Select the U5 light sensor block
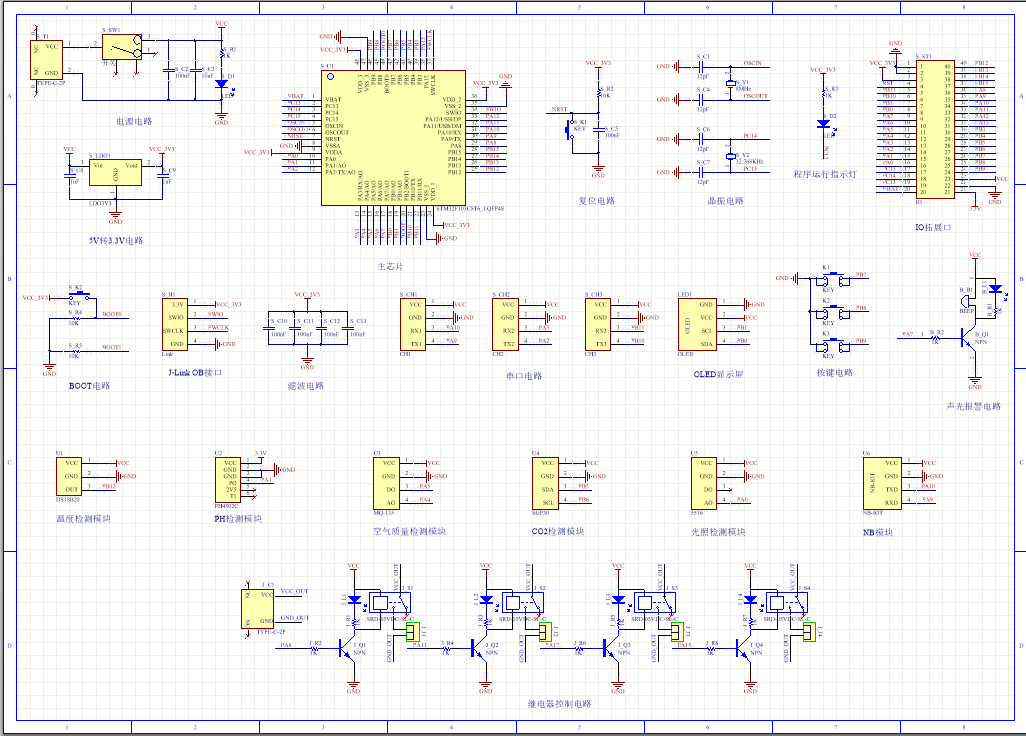Image resolution: width=1026 pixels, height=736 pixels. point(704,483)
